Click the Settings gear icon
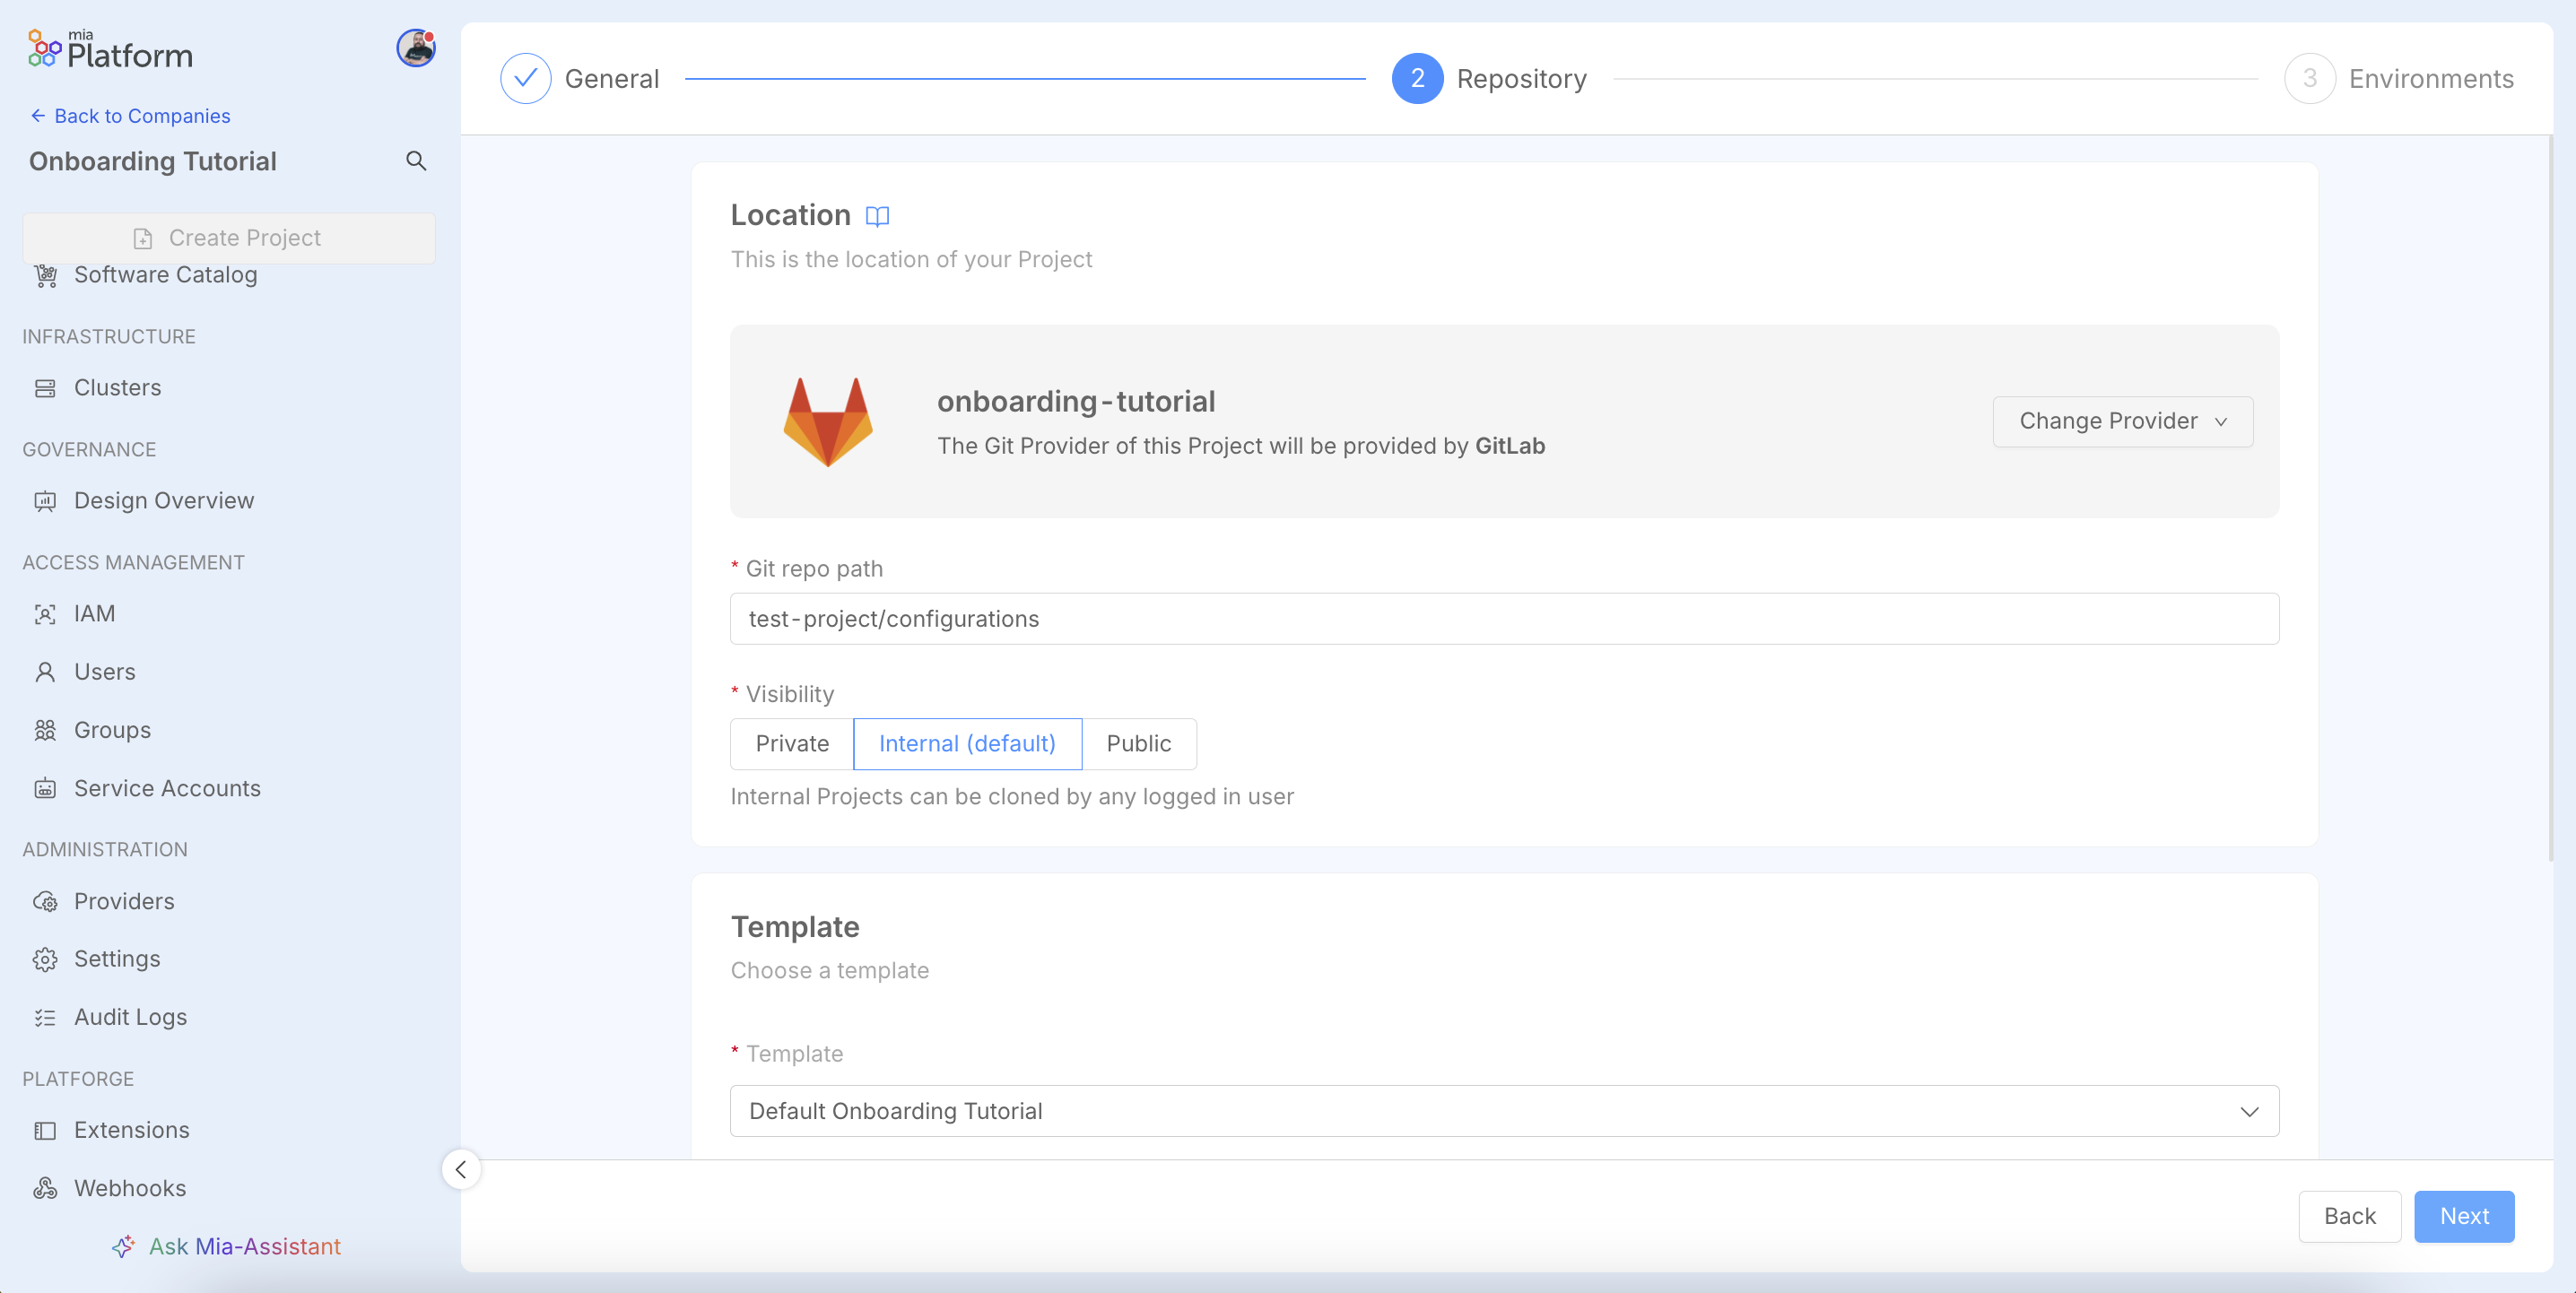2576x1293 pixels. 45,960
